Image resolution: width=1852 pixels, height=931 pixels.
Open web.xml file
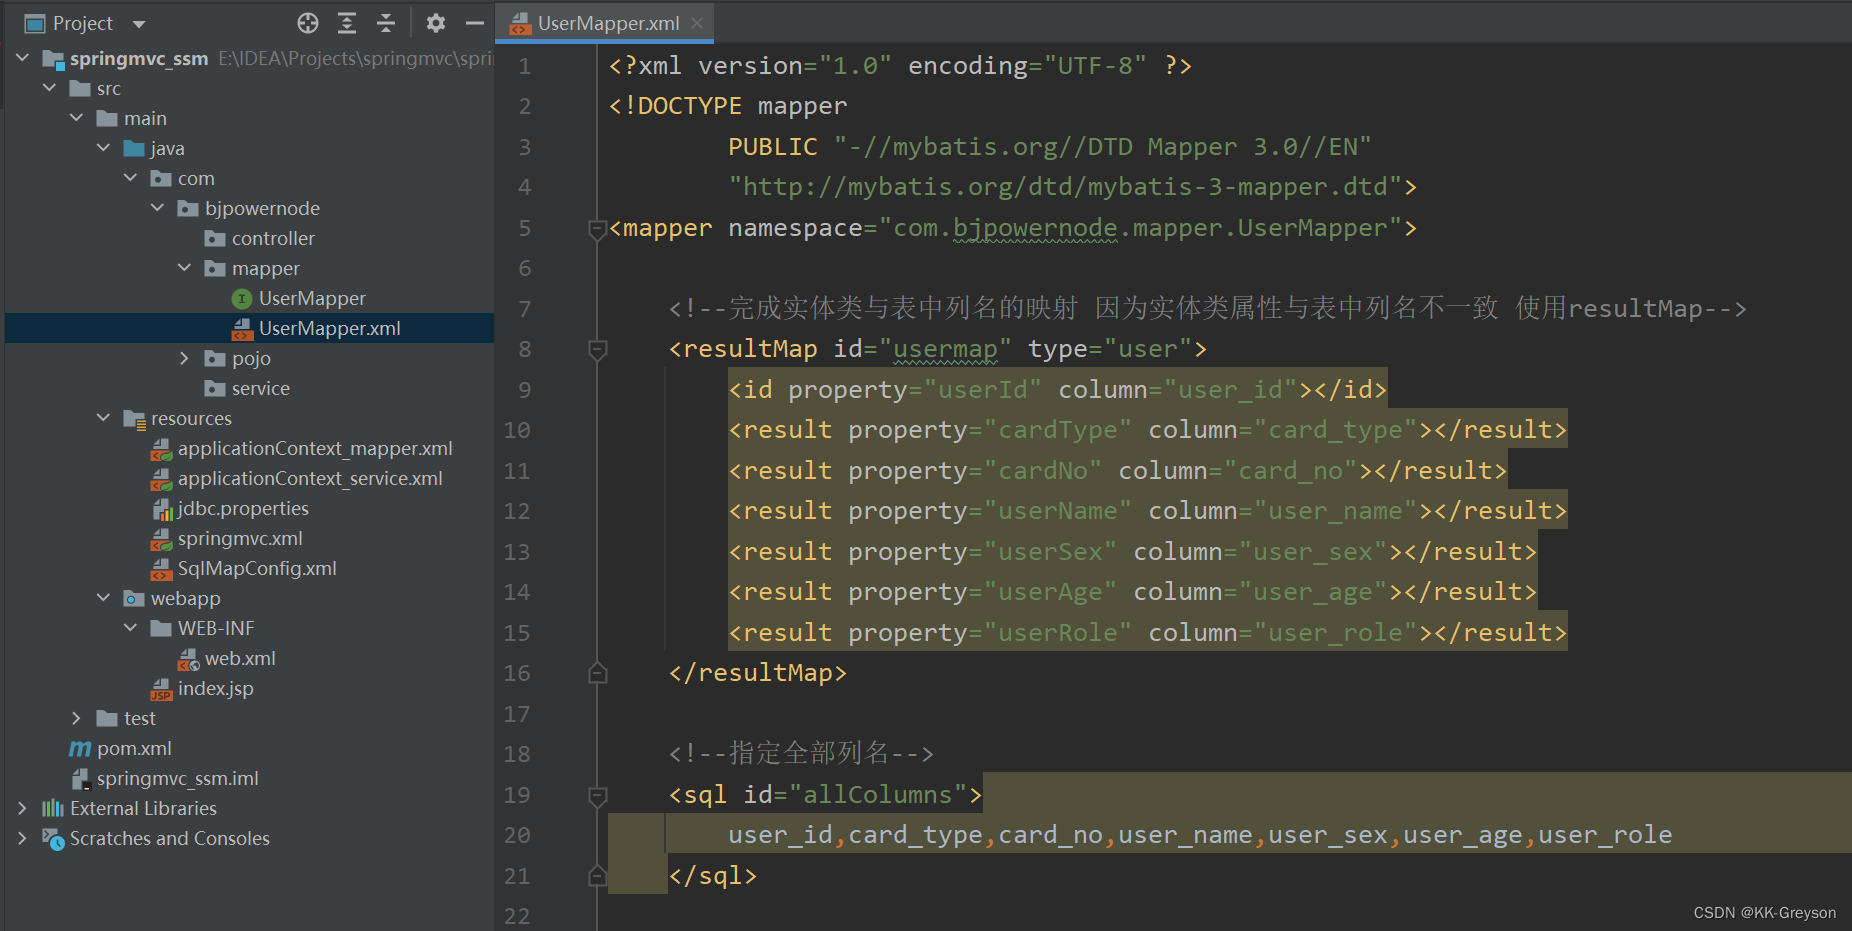pyautogui.click(x=240, y=658)
